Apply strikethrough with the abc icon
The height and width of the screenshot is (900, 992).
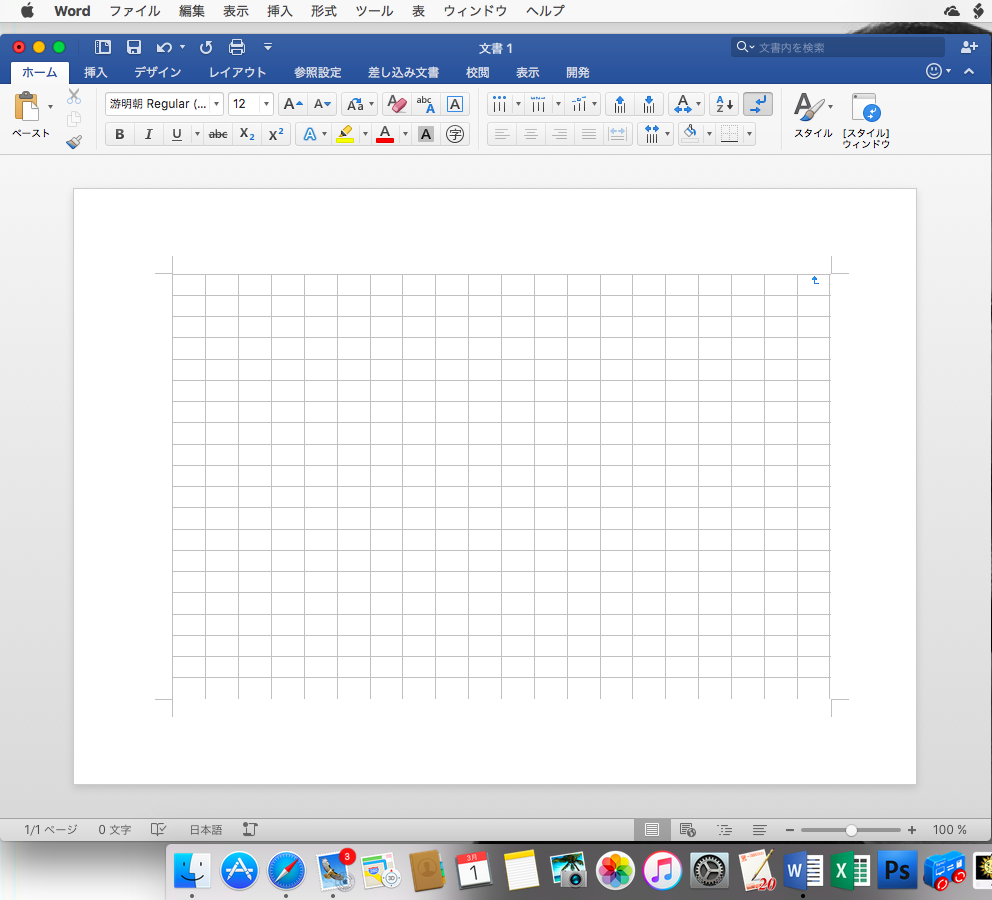[217, 134]
